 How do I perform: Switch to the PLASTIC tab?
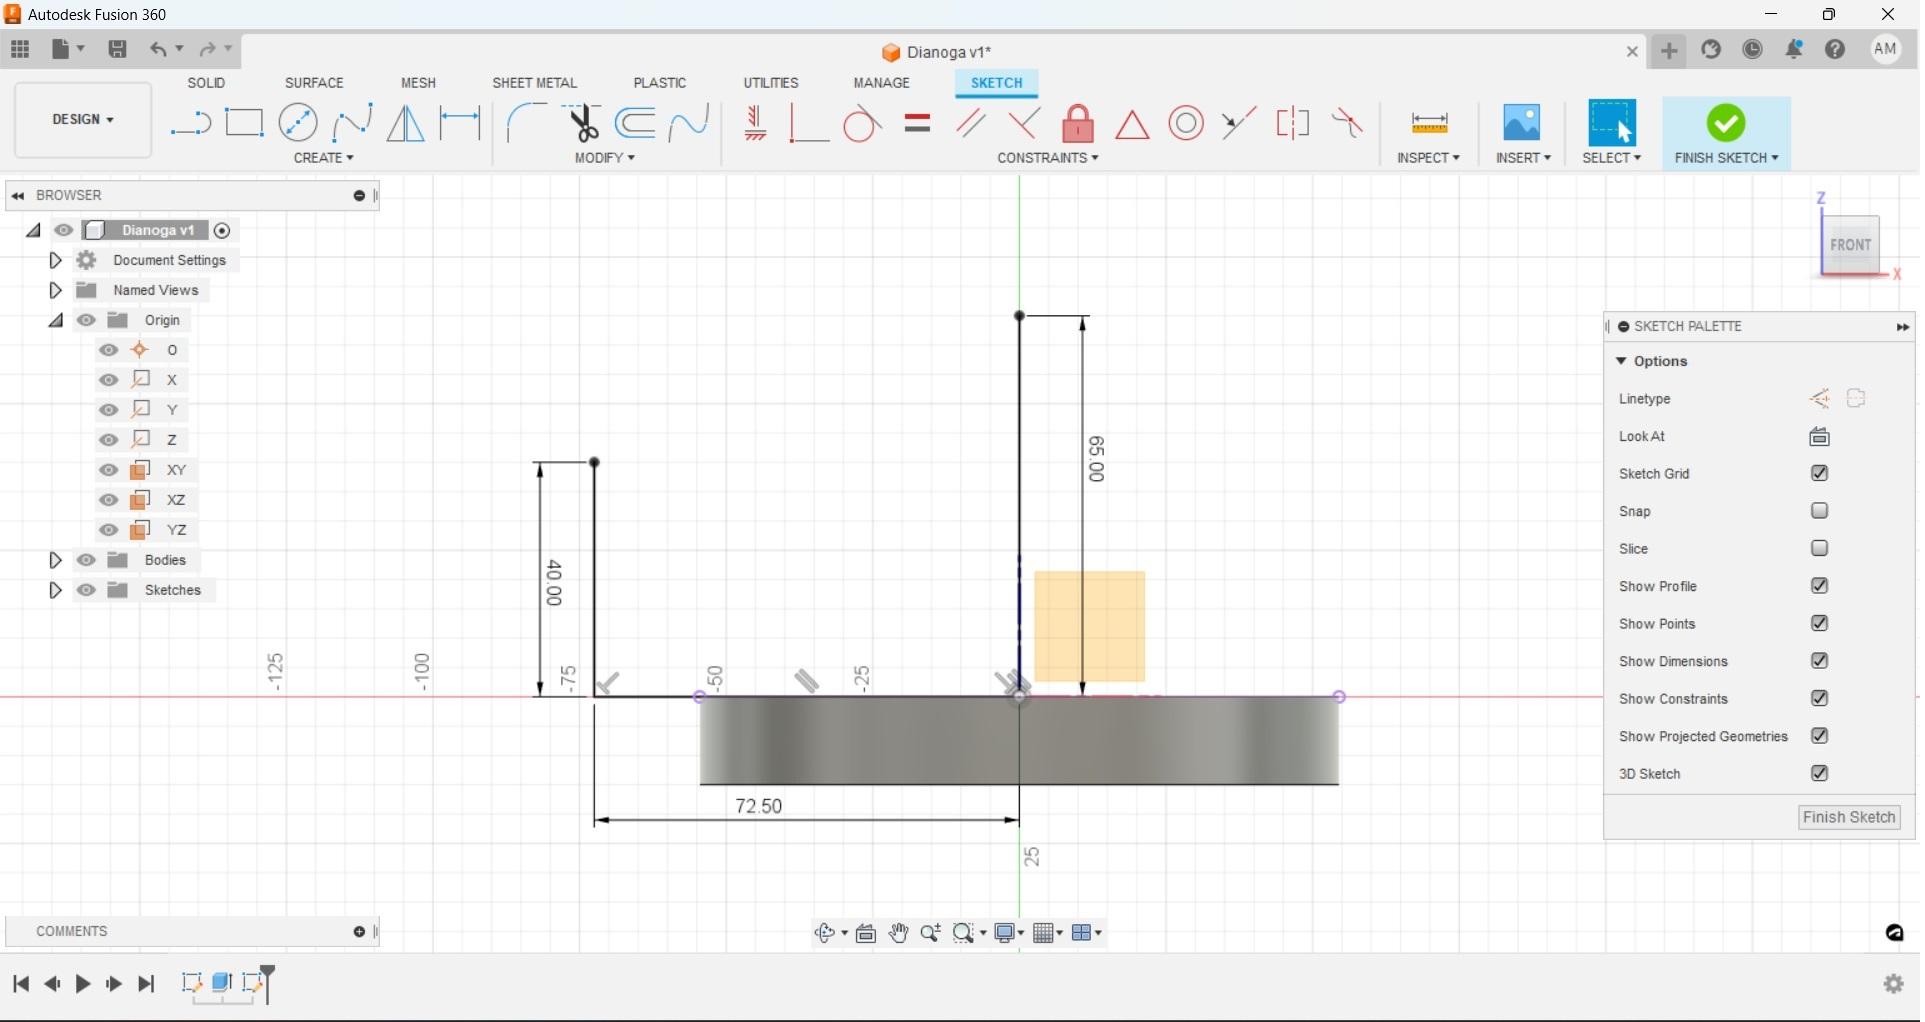click(x=660, y=83)
